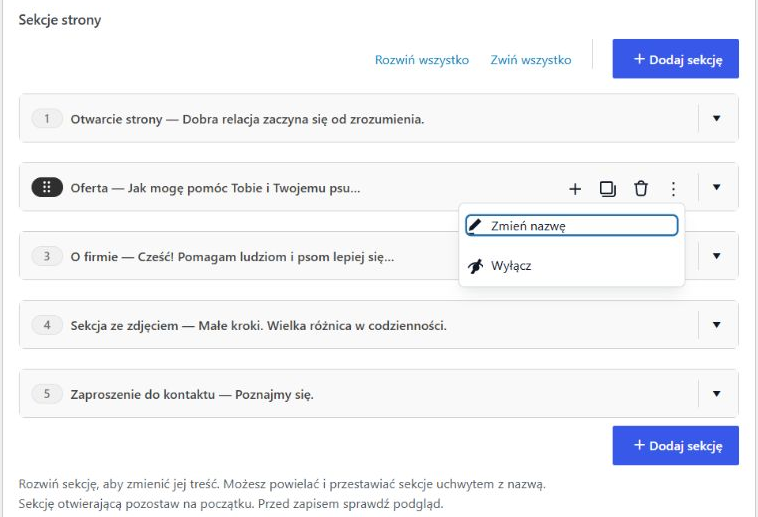758x517 pixels.
Task: Add a section after the Oferta row
Action: tap(575, 189)
